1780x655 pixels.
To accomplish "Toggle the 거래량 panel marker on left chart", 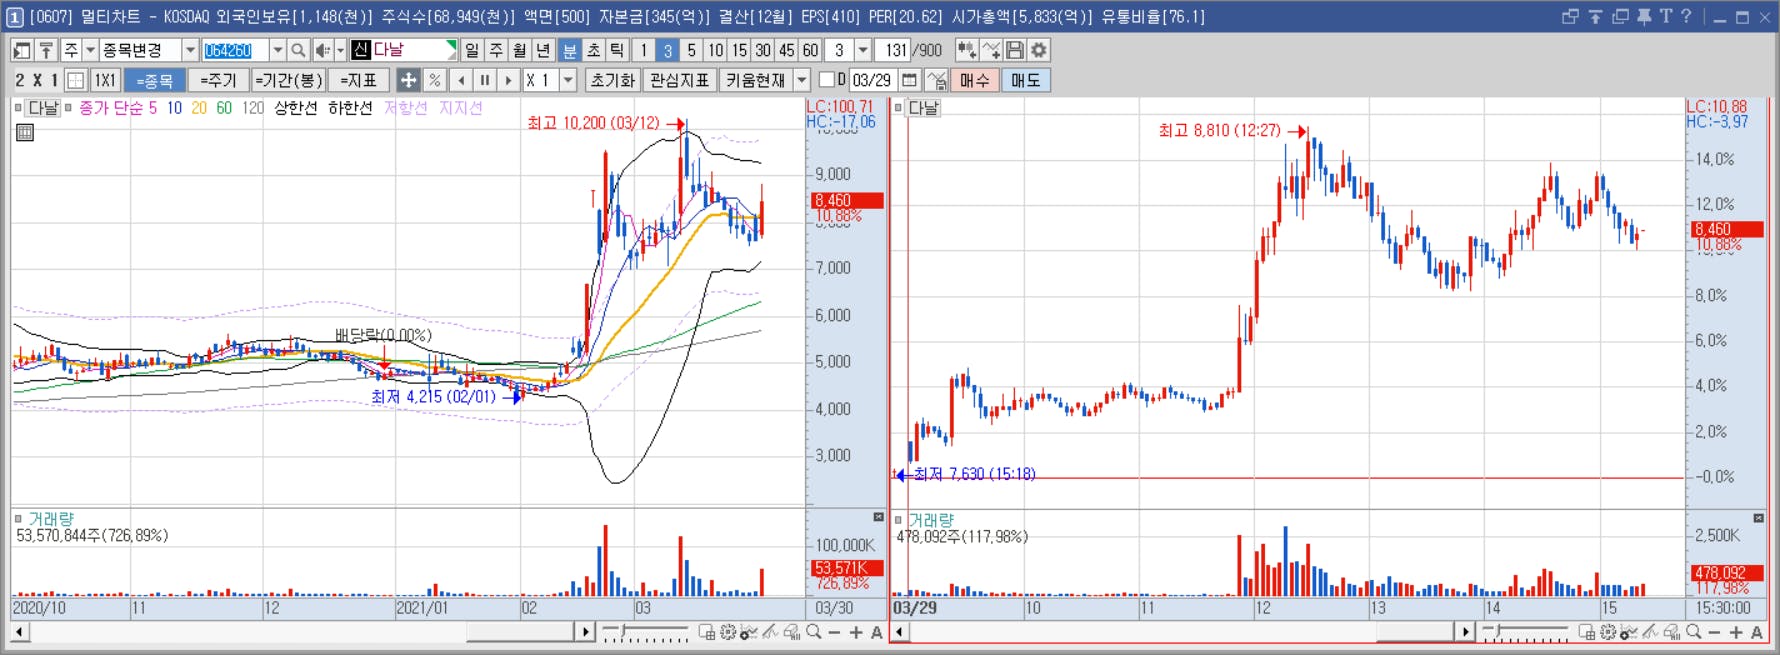I will (x=18, y=519).
